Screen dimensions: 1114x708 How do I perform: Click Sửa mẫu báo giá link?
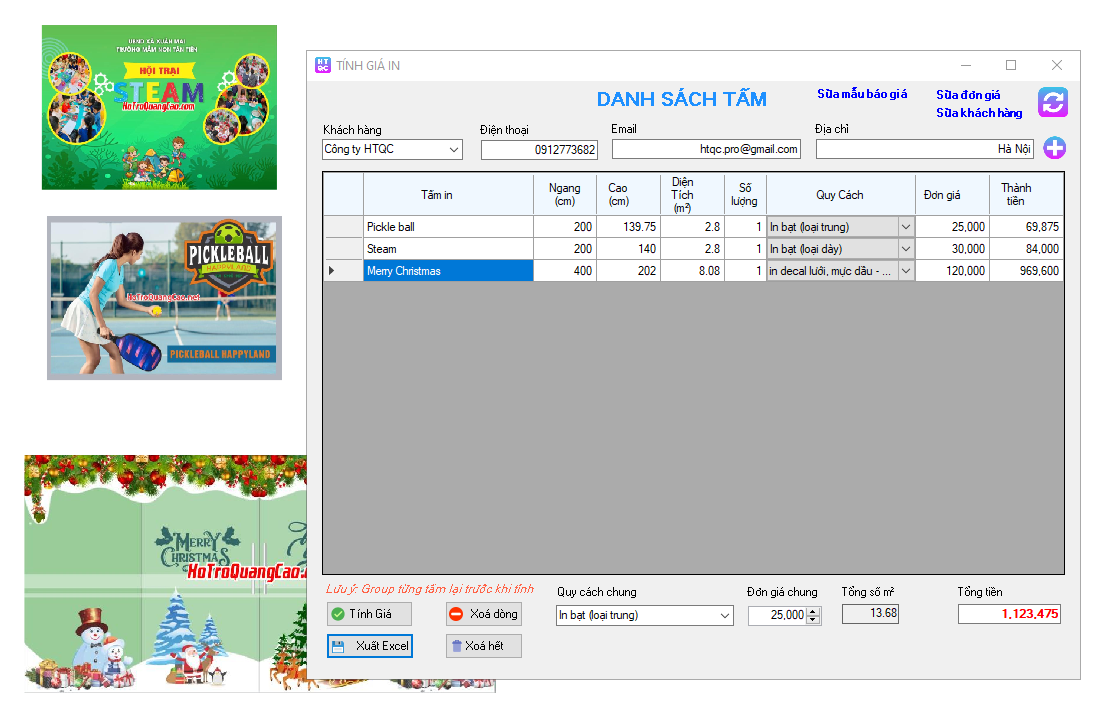(x=861, y=94)
